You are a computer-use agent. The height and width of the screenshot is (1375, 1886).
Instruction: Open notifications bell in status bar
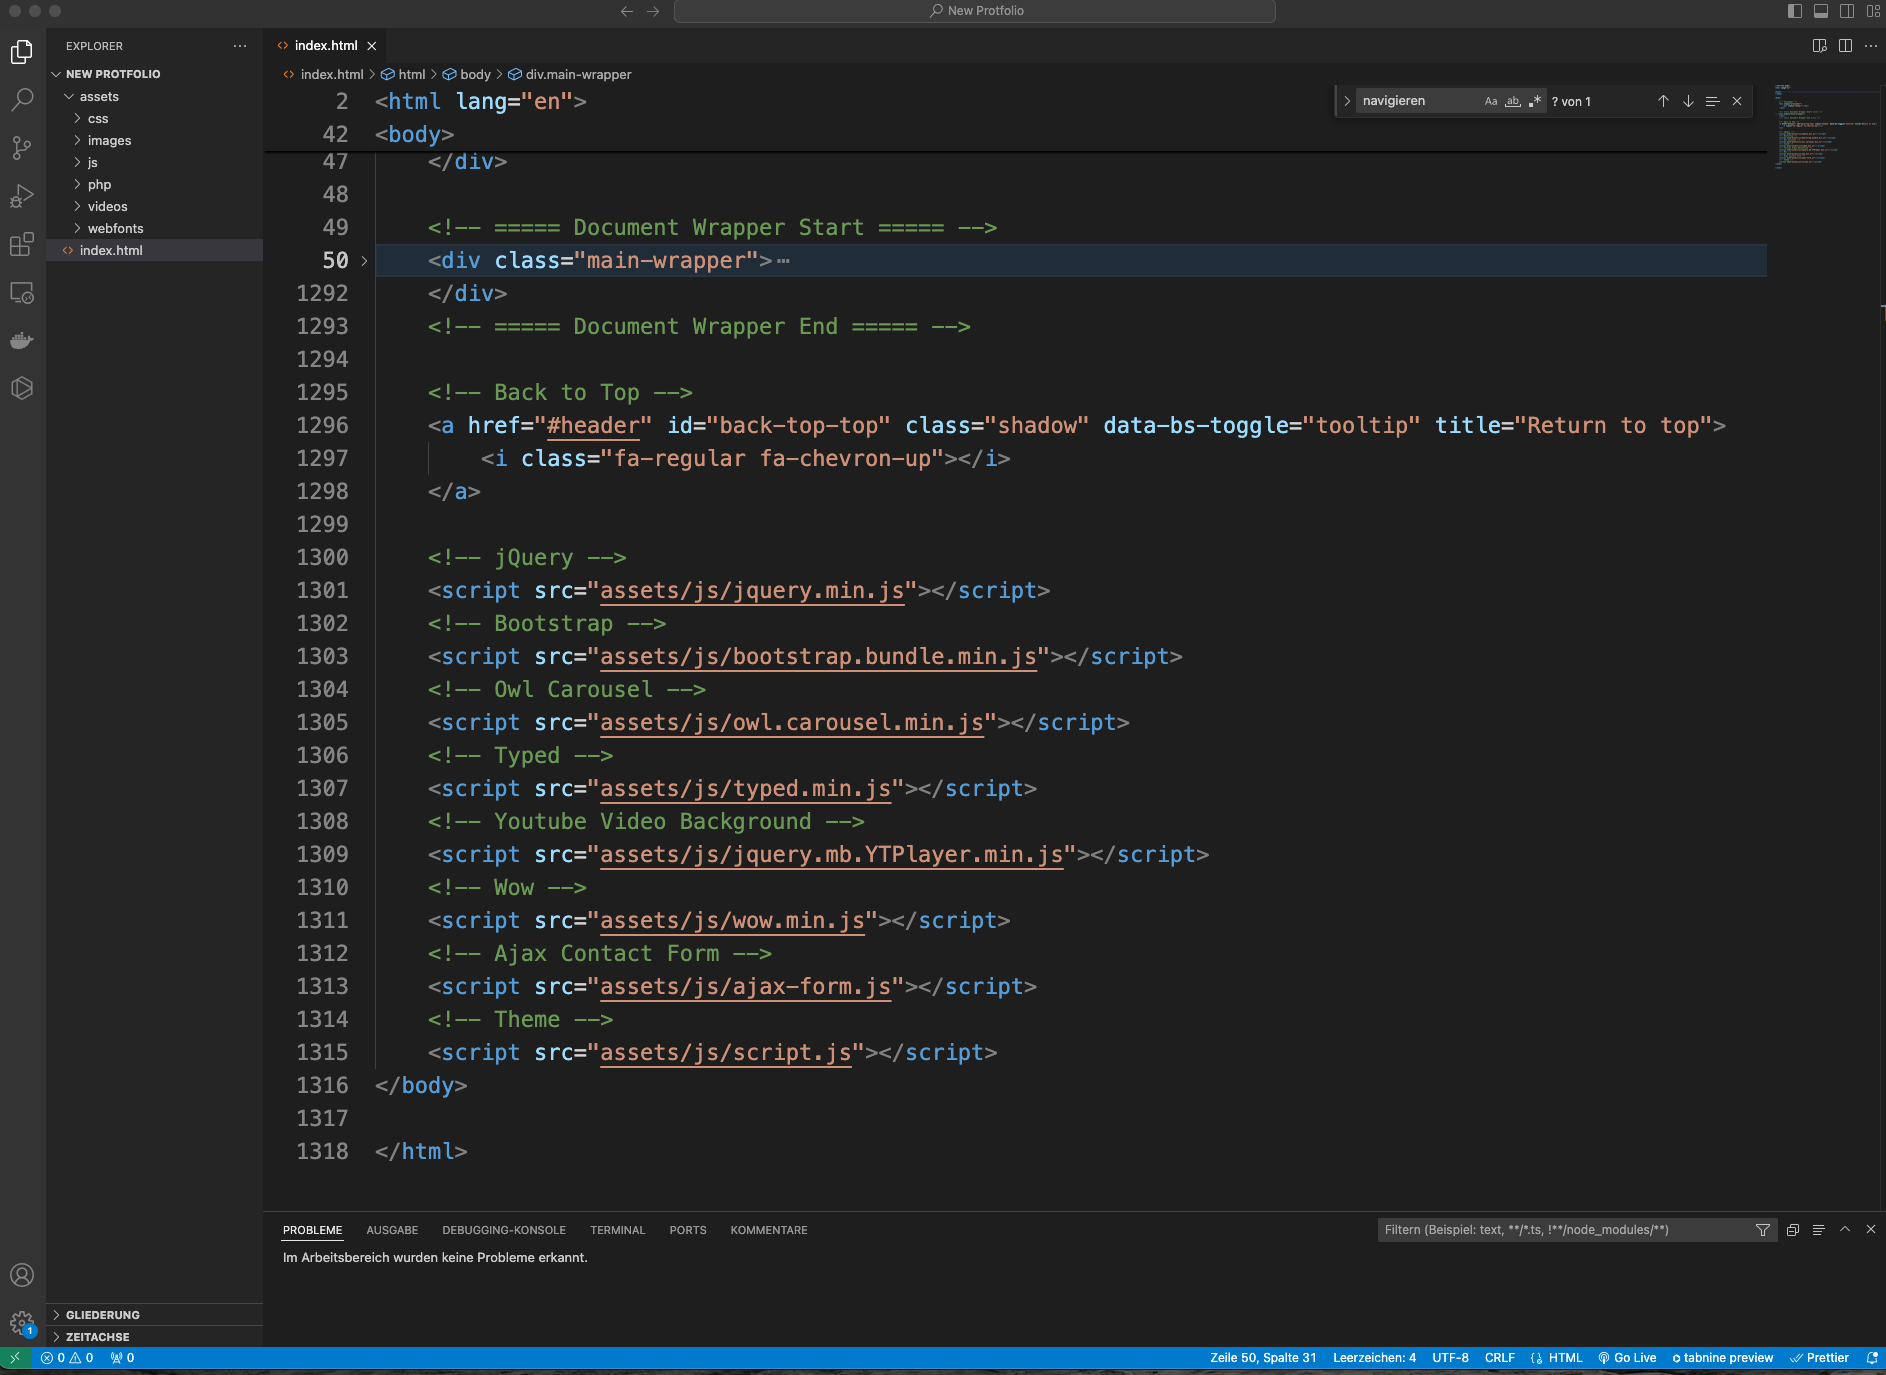(x=1872, y=1358)
